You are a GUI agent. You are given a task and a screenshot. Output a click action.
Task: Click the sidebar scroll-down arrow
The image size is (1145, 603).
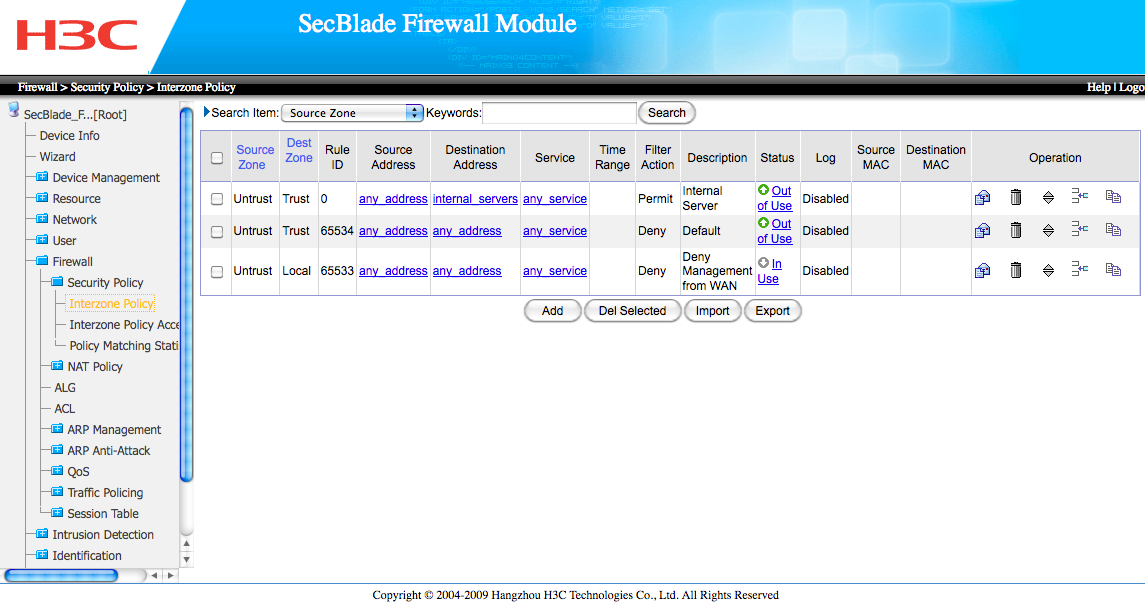click(186, 560)
